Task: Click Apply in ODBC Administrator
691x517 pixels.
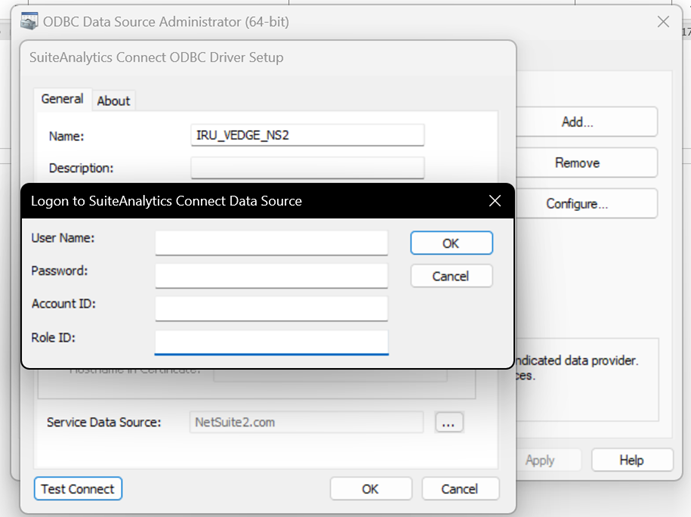Action: pyautogui.click(x=549, y=460)
